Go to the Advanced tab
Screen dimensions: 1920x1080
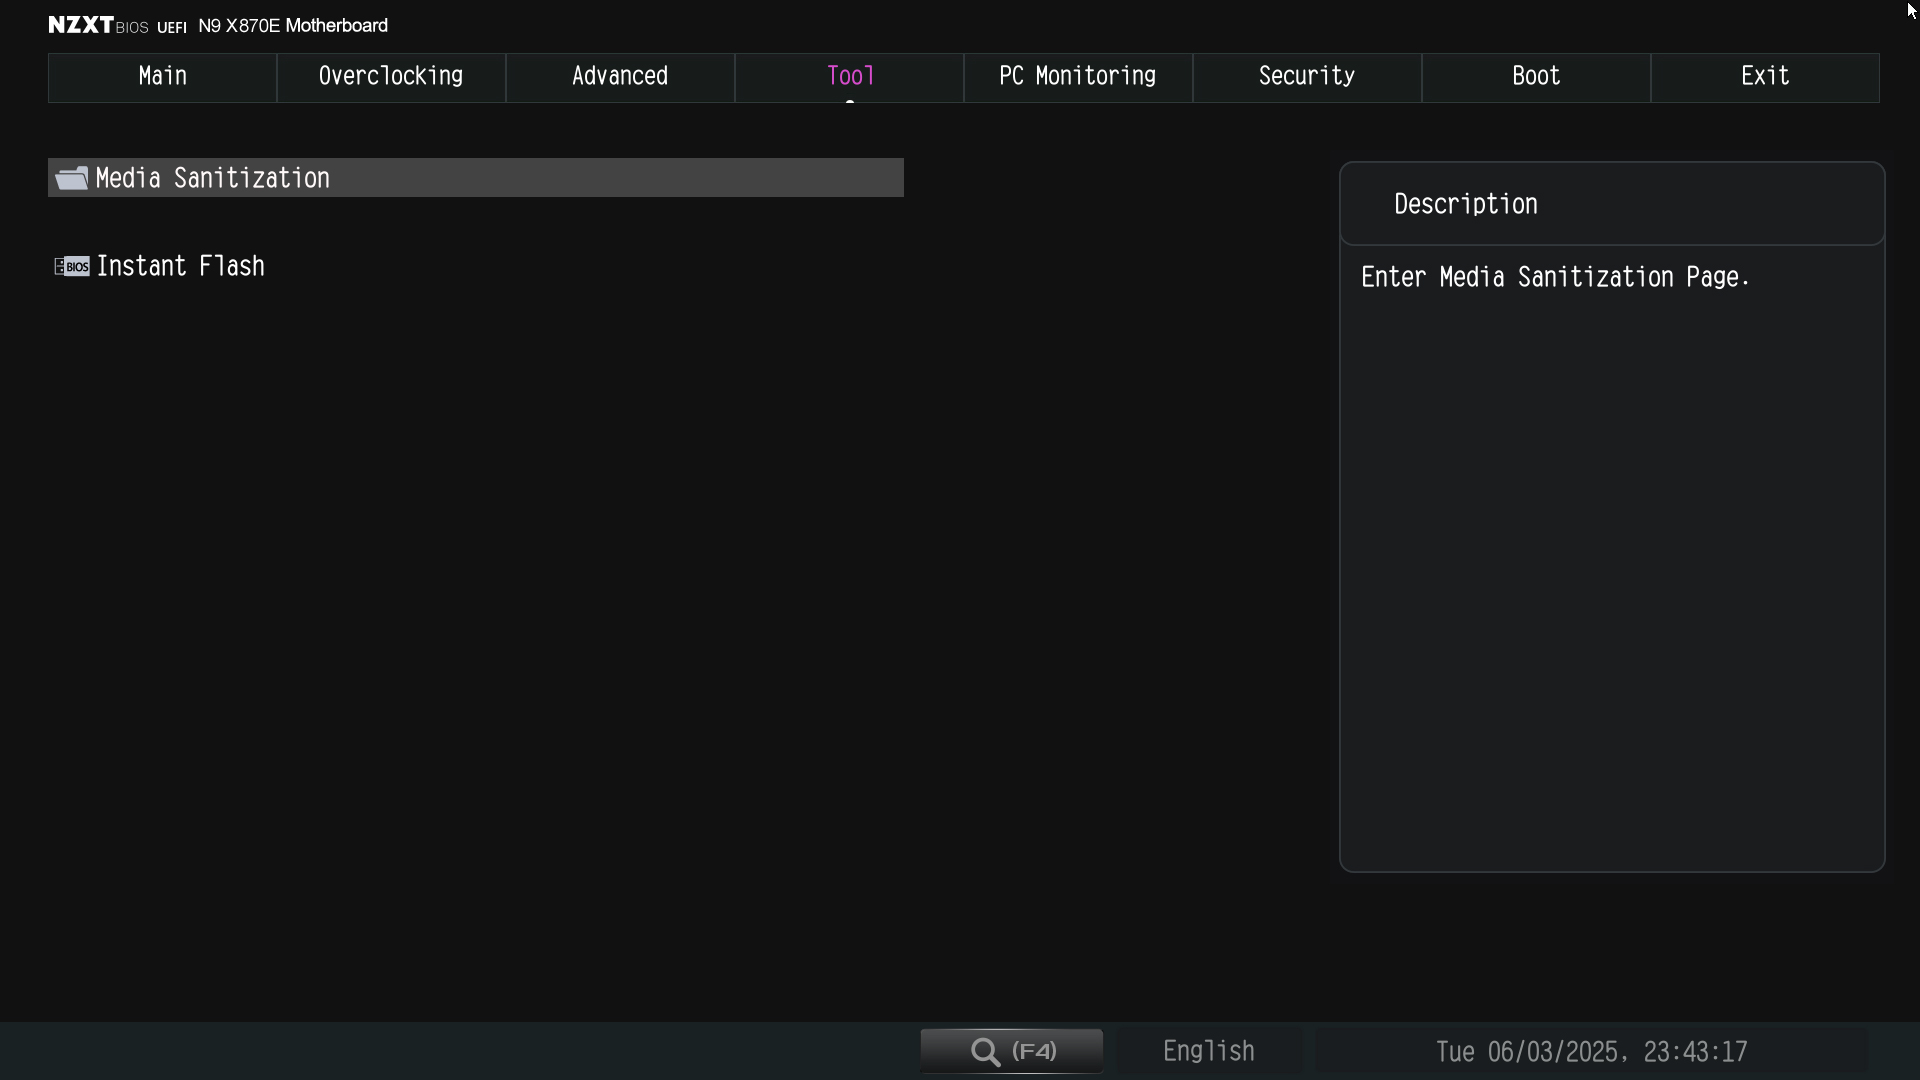pyautogui.click(x=620, y=77)
